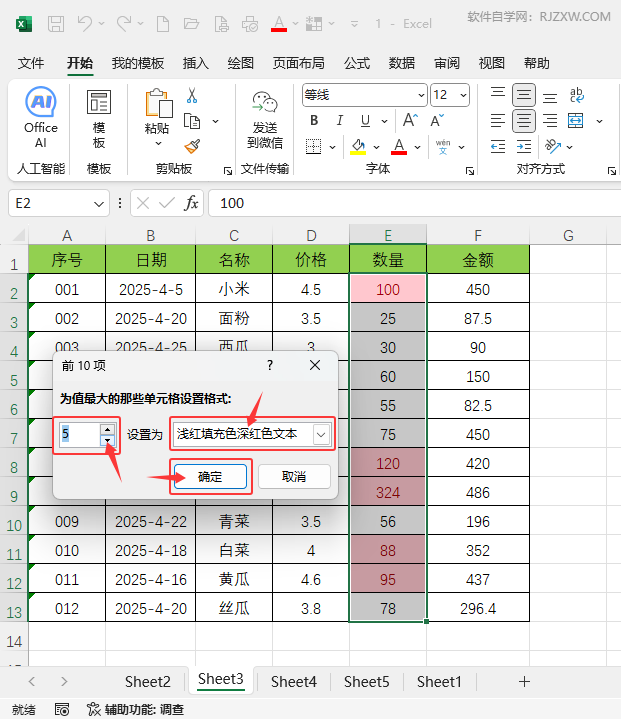This screenshot has height=719, width=621.
Task: Expand the font size 12 dropdown
Action: [x=463, y=95]
